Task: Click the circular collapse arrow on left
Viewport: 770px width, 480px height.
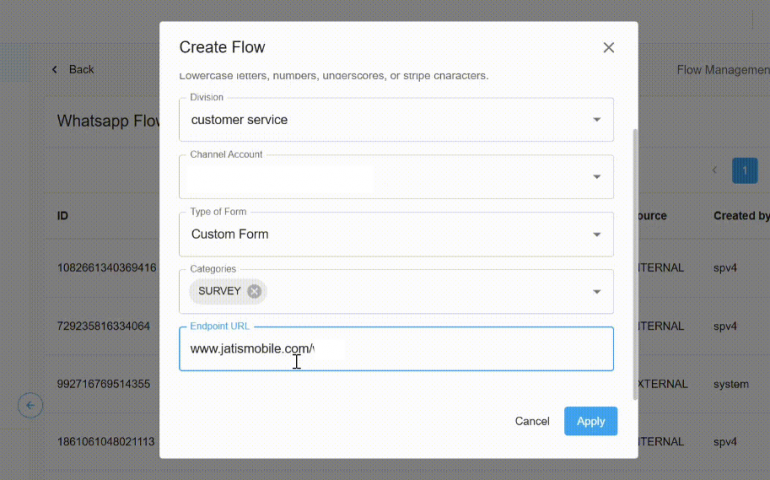Action: (x=30, y=405)
